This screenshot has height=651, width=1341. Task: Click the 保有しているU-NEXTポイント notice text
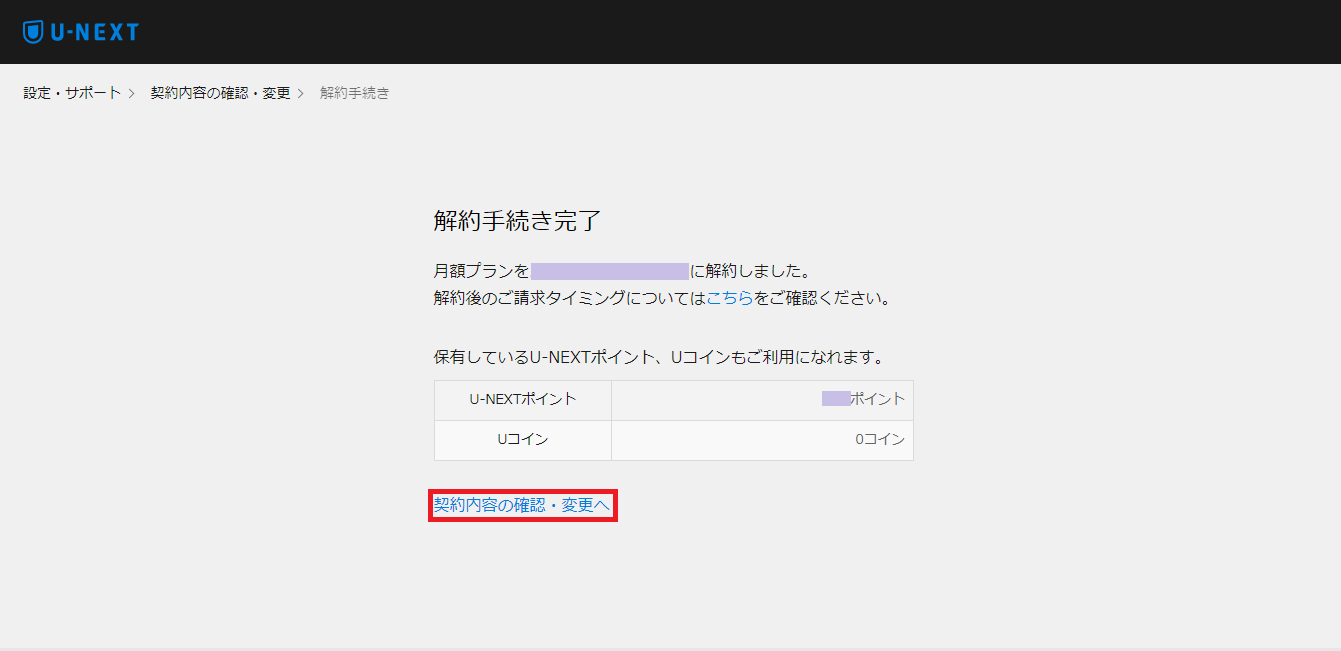tap(658, 357)
